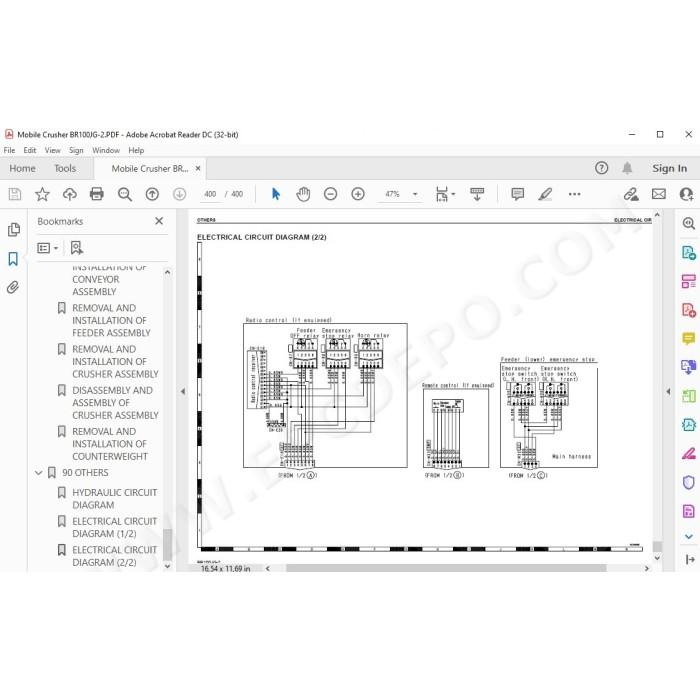
Task: Open search tool in right pane
Action: click(689, 223)
